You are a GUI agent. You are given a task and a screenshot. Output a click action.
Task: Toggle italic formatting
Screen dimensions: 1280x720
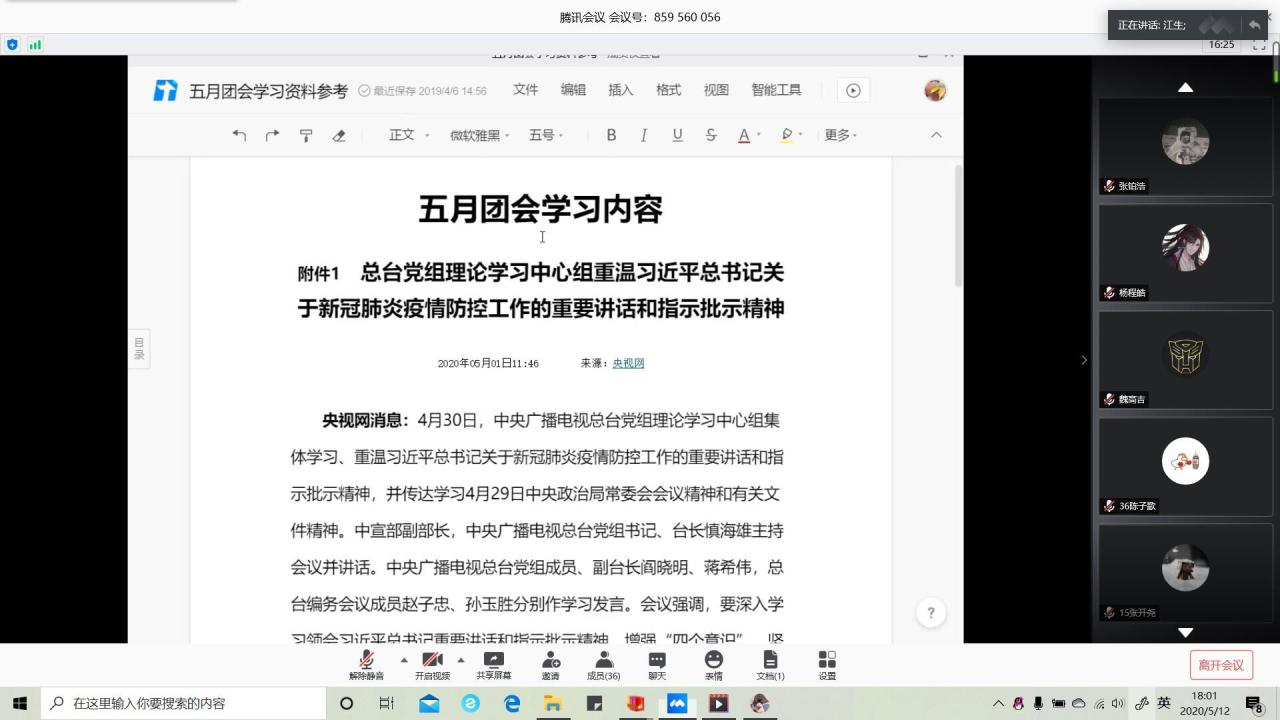644,135
